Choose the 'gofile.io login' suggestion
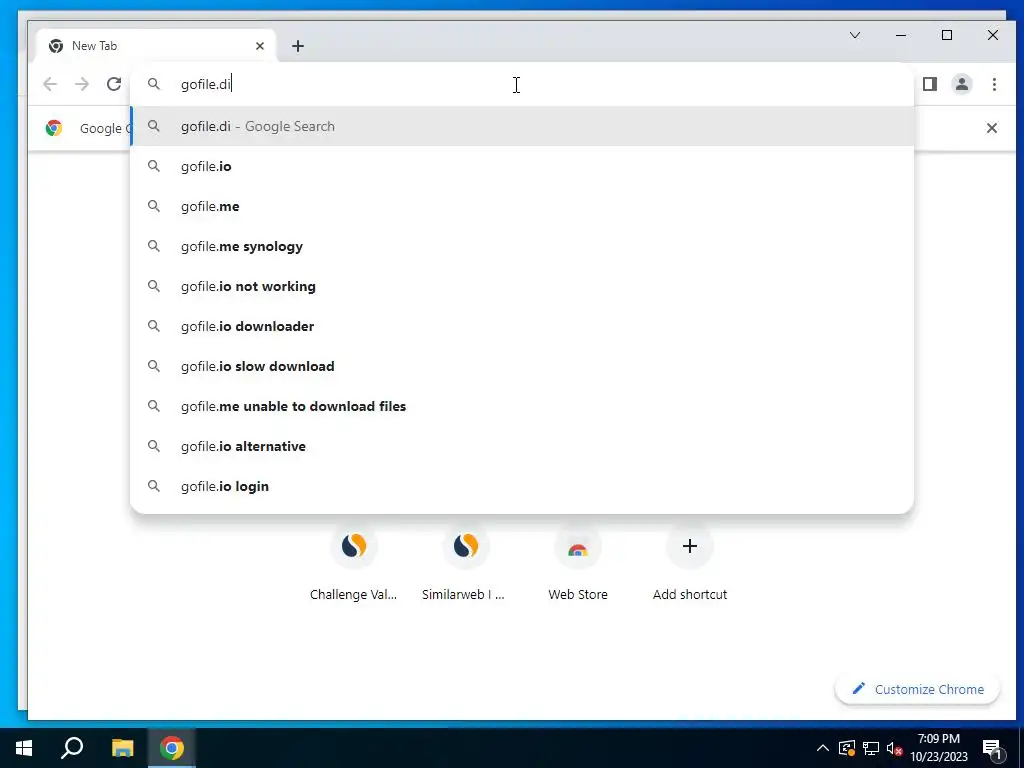 point(522,486)
